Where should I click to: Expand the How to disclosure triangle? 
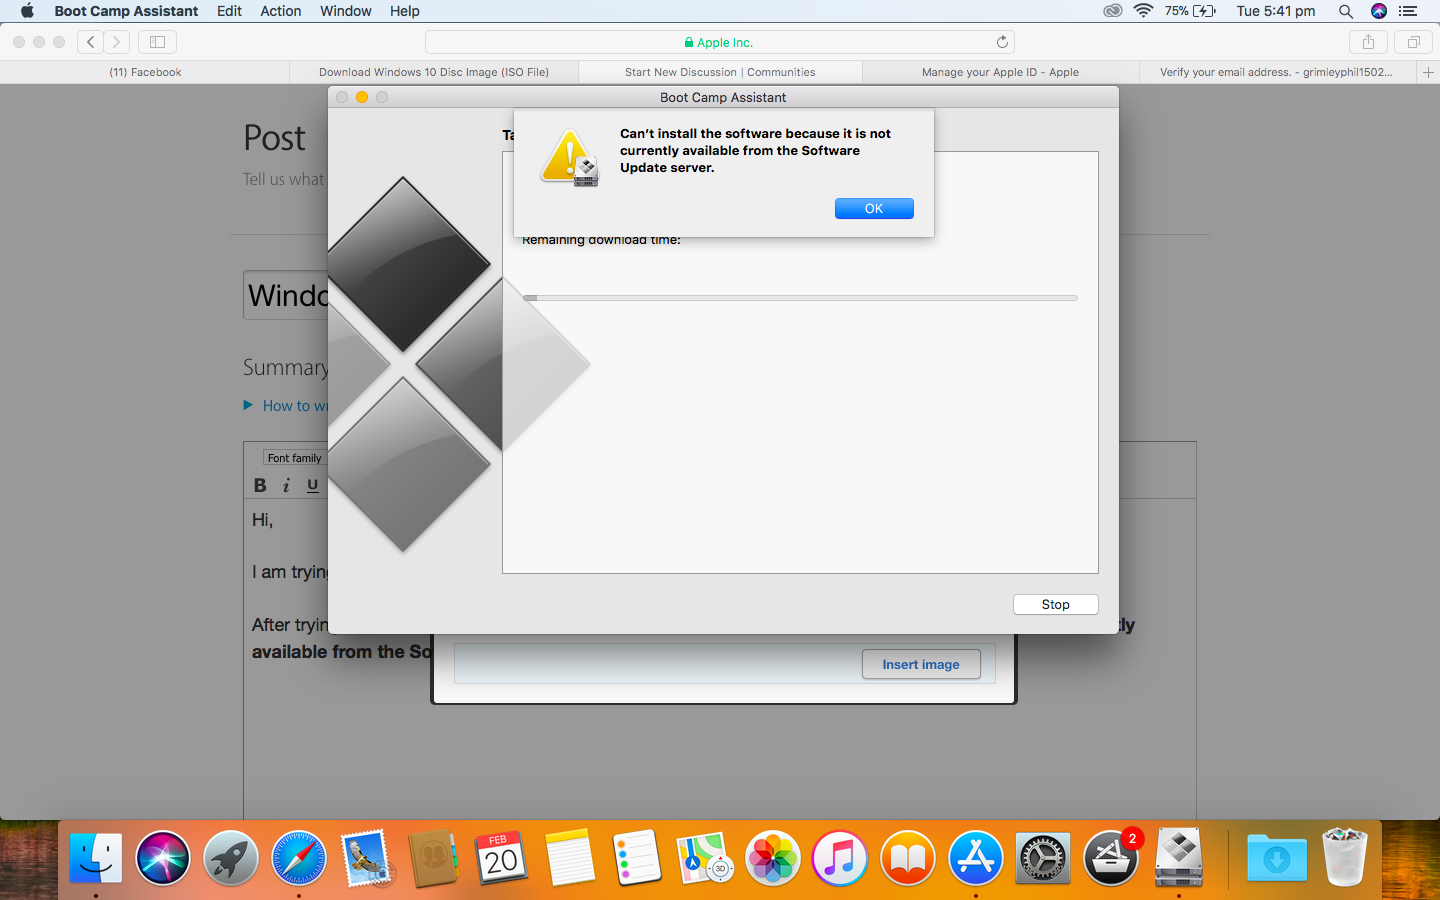248,405
